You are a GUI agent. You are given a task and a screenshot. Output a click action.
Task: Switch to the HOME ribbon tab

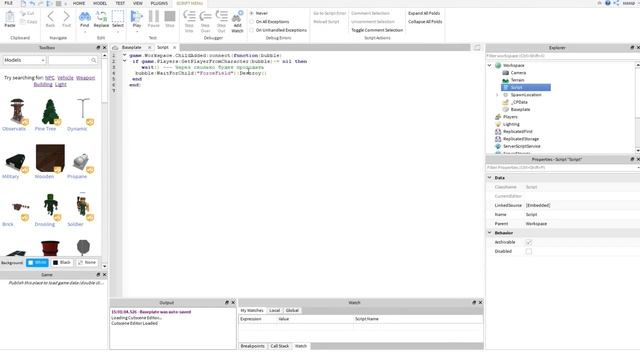[79, 3]
